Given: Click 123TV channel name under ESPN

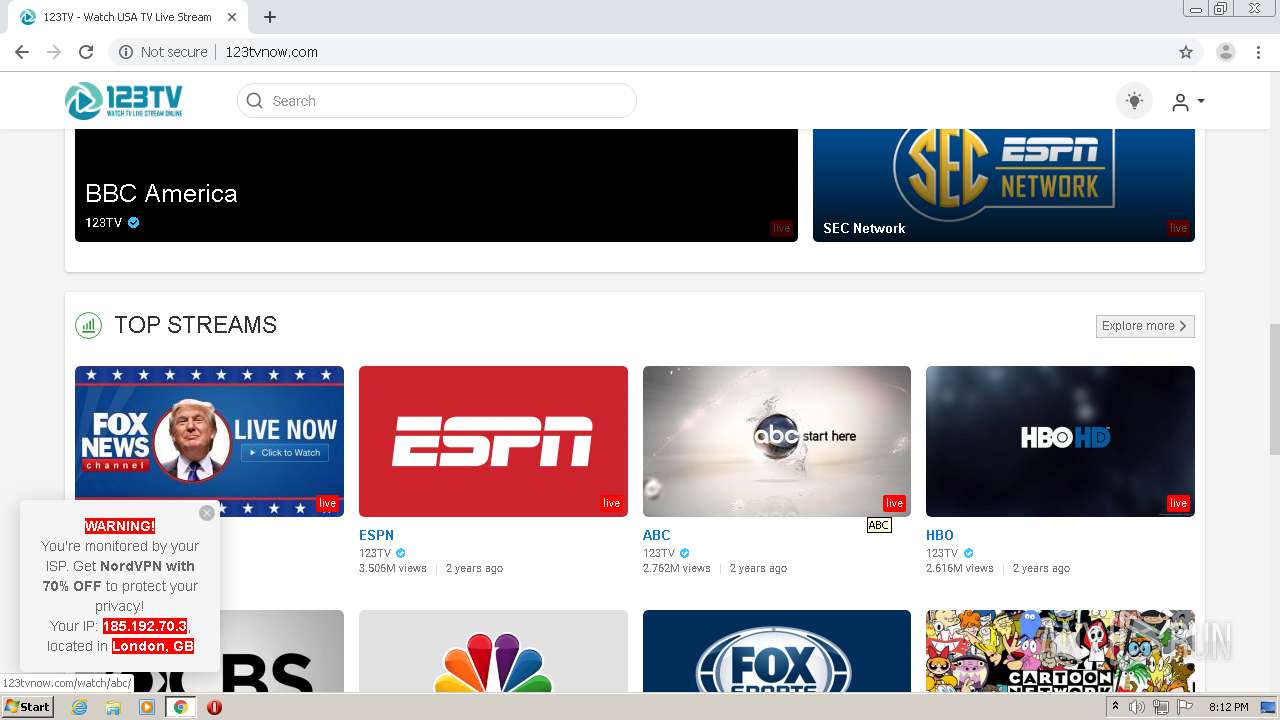Looking at the screenshot, I should 375,553.
